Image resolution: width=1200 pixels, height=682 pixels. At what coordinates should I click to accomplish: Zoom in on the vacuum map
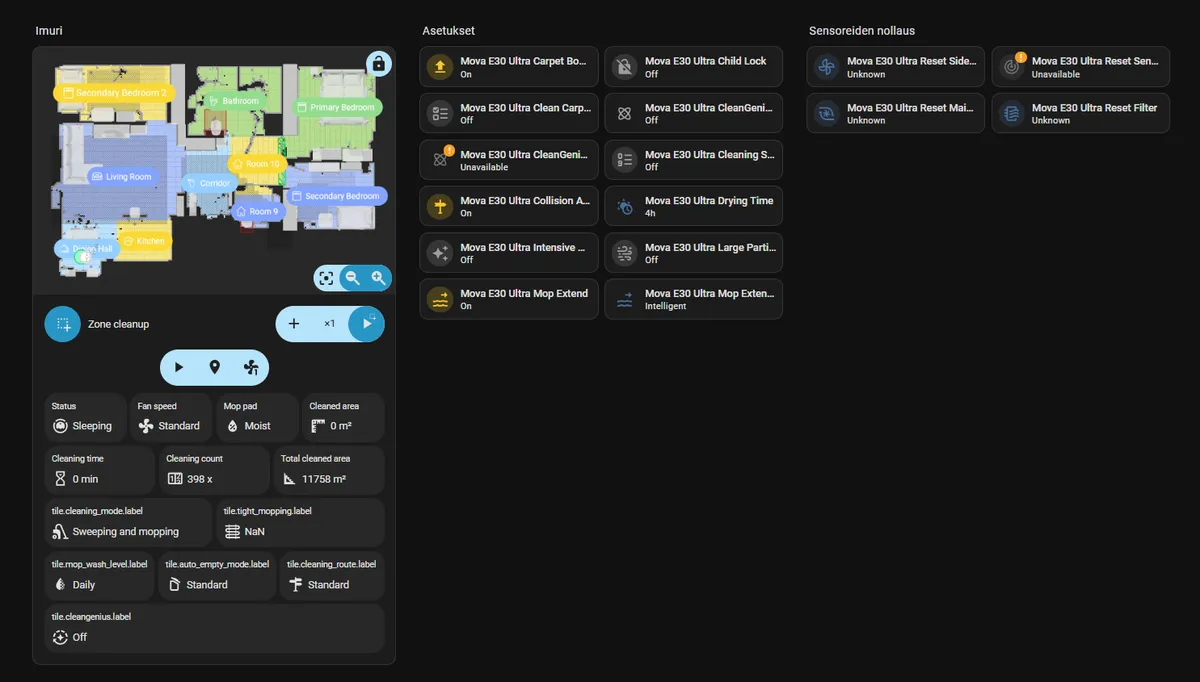tap(378, 278)
